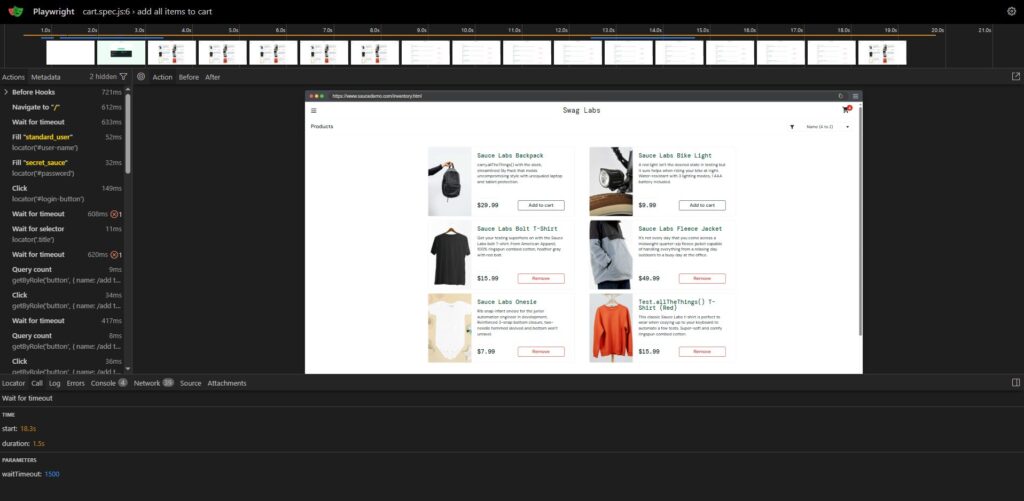
Task: Open the Sauce Labs Bike Light product link
Action: tap(675, 156)
